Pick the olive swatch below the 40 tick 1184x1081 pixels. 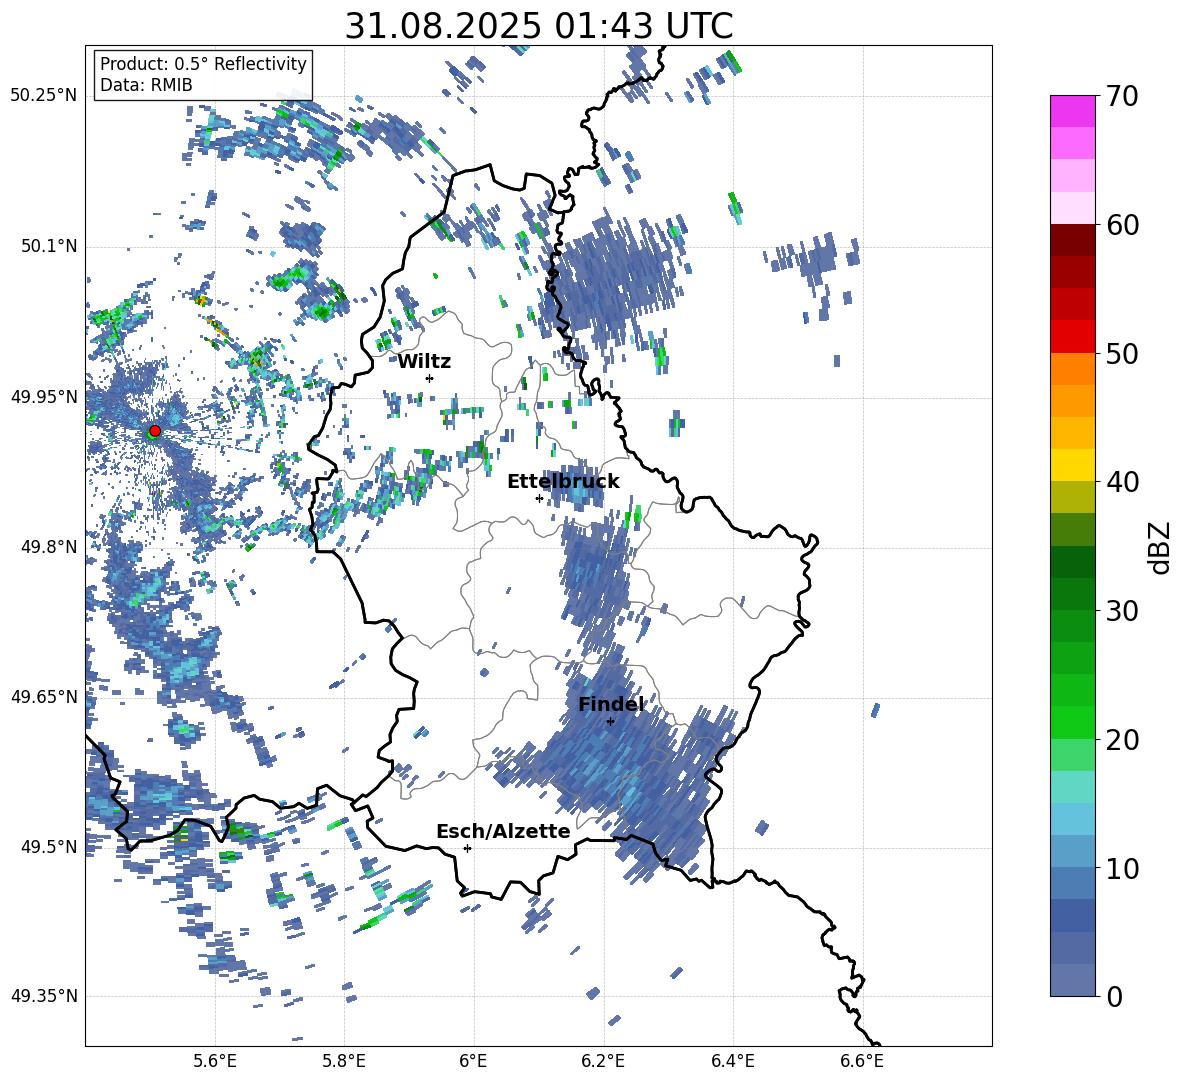(1072, 497)
